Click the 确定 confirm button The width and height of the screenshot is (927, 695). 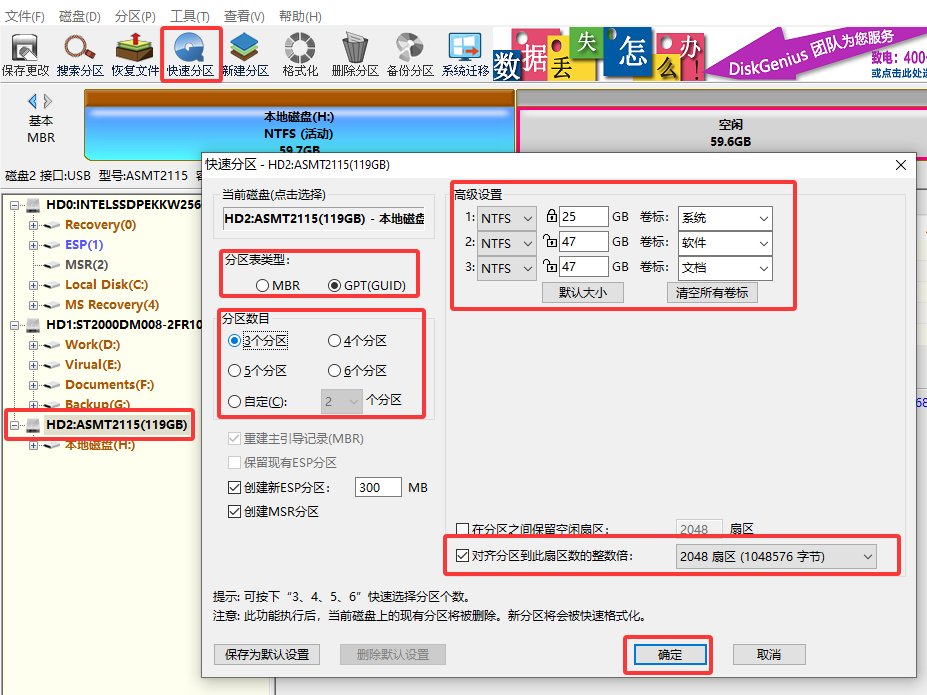click(670, 654)
